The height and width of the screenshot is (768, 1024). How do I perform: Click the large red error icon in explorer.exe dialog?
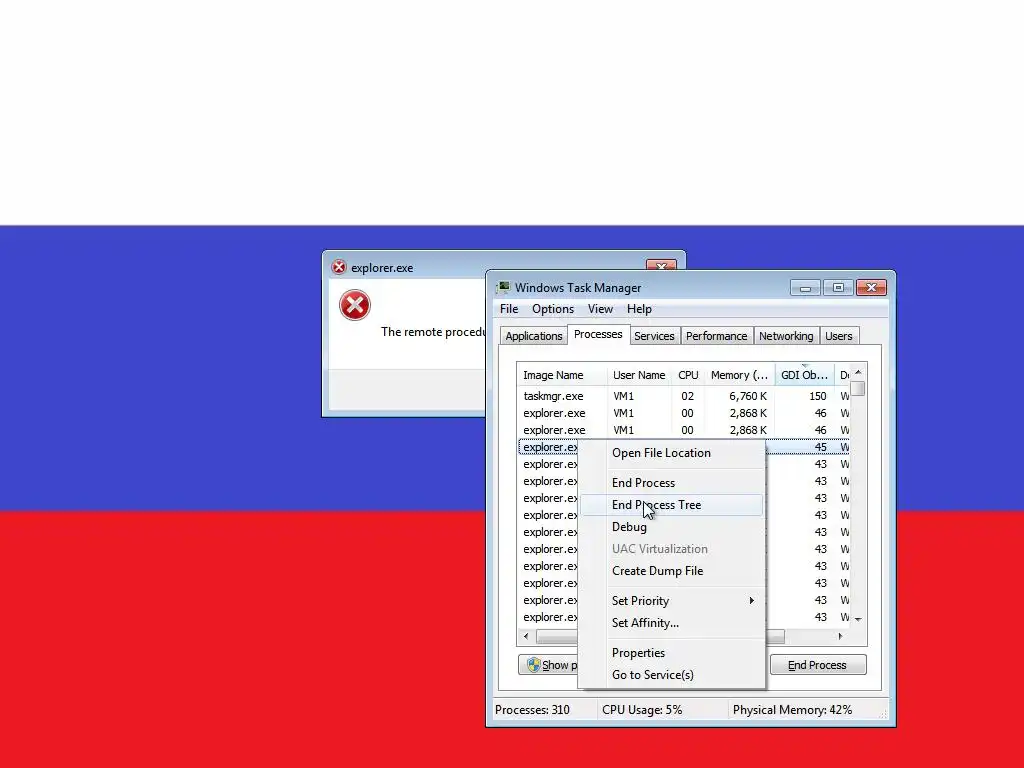[355, 305]
